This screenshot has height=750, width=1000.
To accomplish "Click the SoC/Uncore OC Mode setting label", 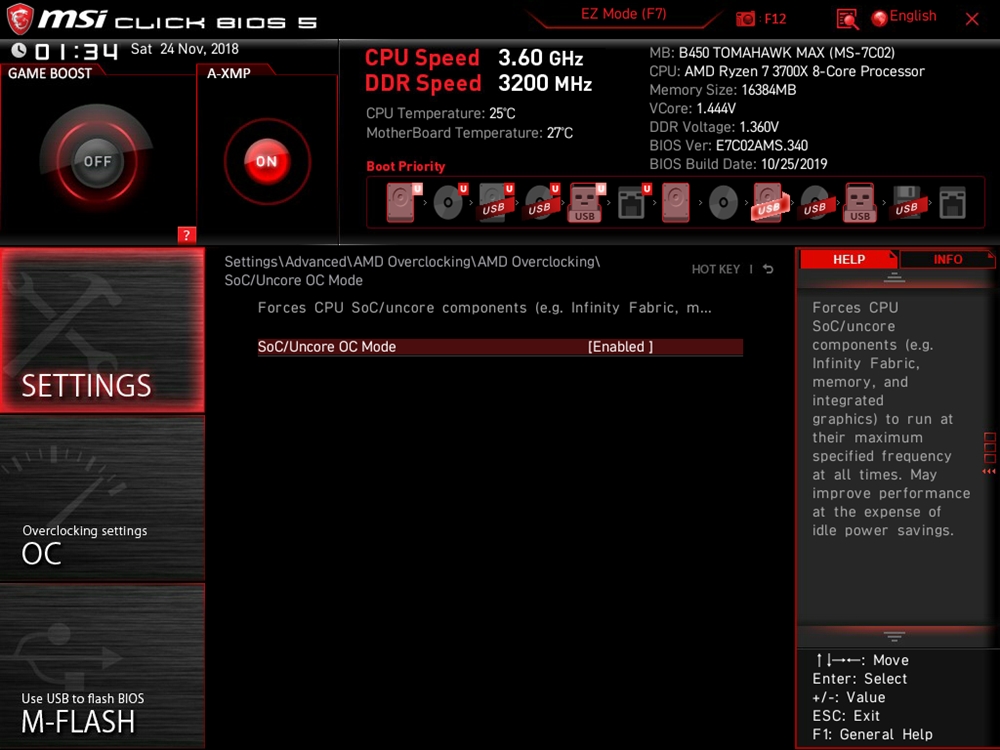I will [327, 347].
